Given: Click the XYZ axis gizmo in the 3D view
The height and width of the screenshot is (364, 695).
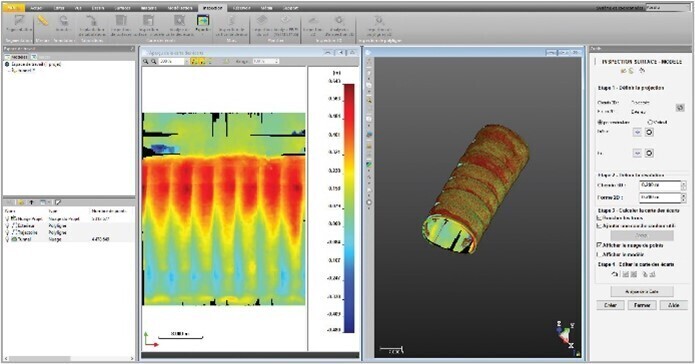Looking at the screenshot, I should pyautogui.click(x=565, y=335).
